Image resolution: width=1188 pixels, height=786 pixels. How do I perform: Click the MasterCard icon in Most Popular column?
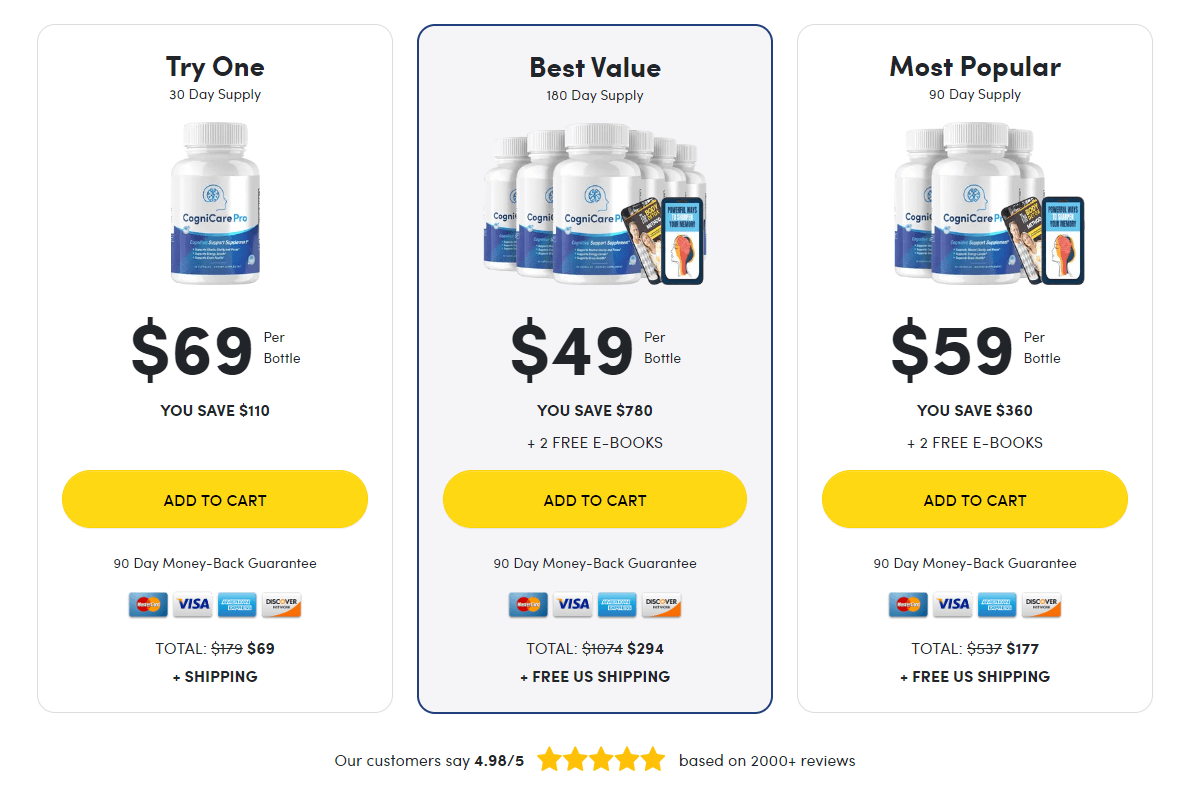pyautogui.click(x=908, y=605)
